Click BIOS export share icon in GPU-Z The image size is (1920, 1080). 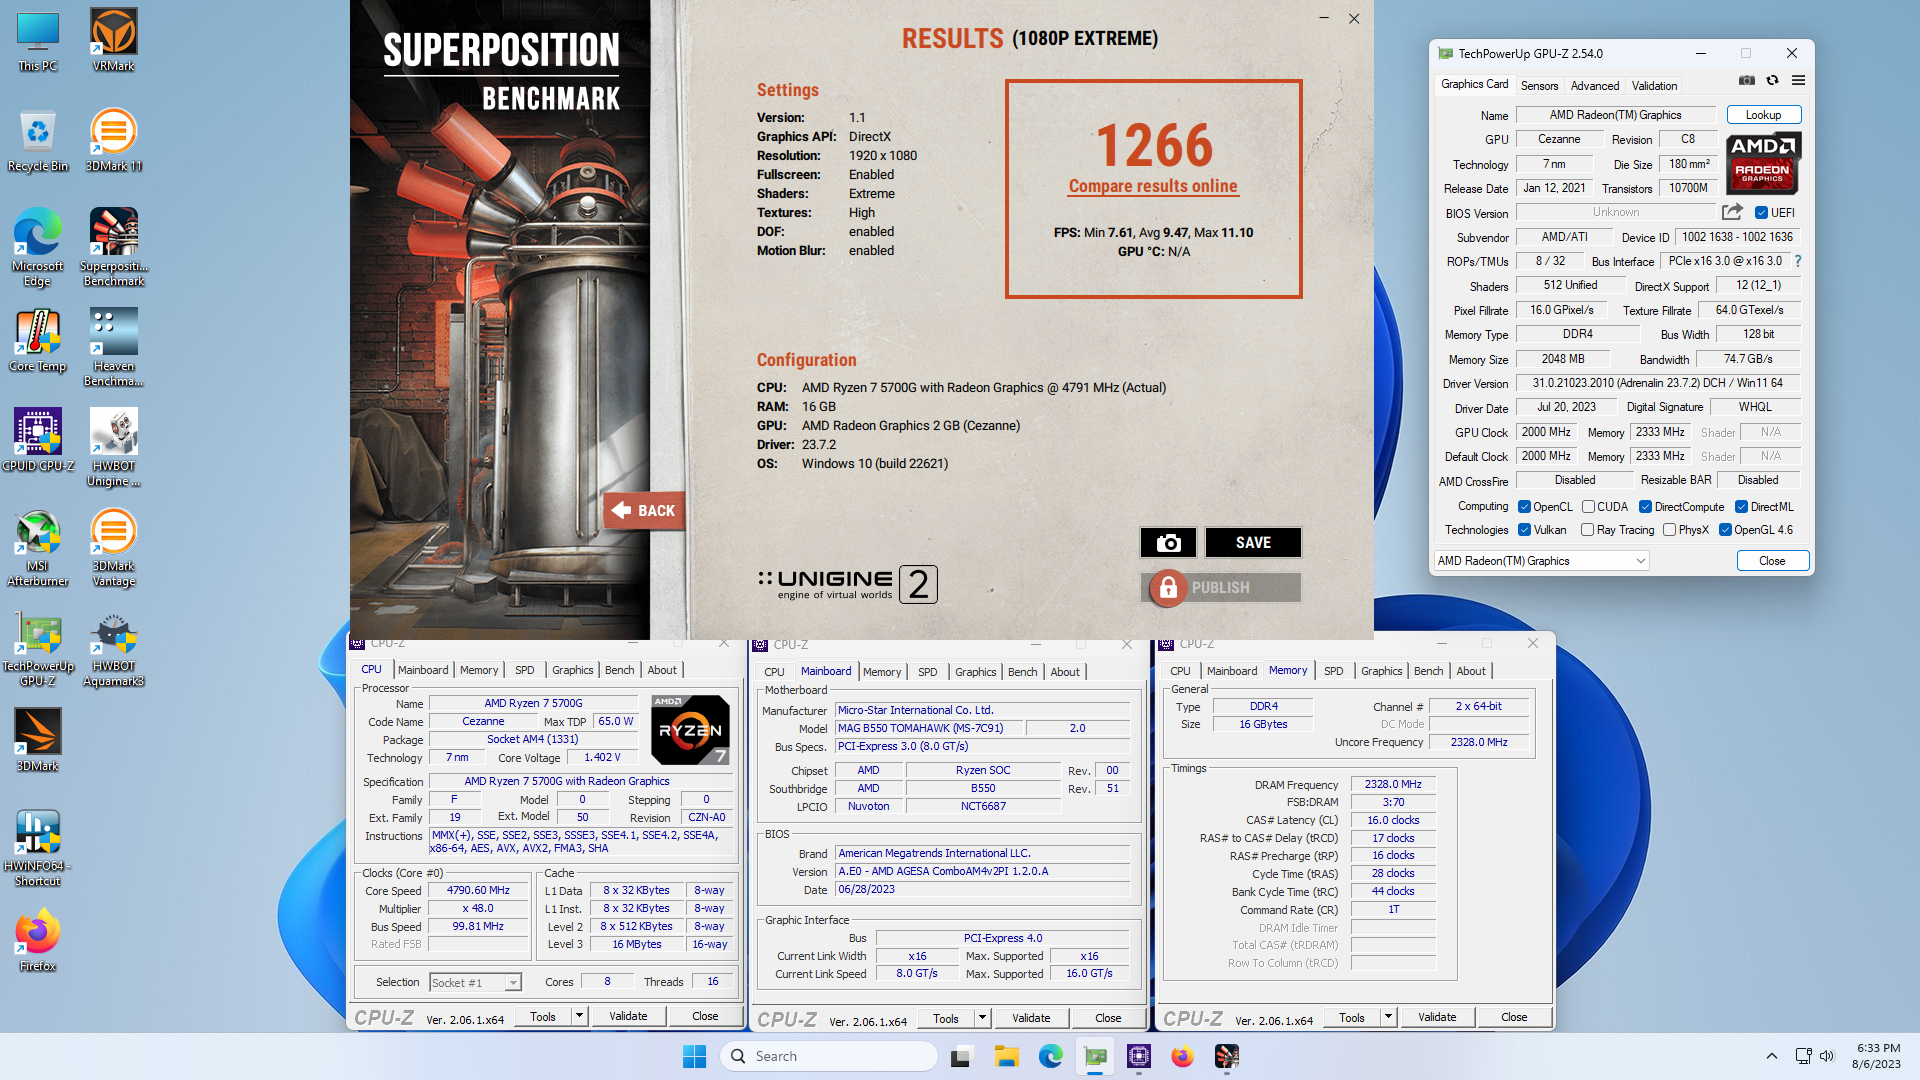[1732, 212]
